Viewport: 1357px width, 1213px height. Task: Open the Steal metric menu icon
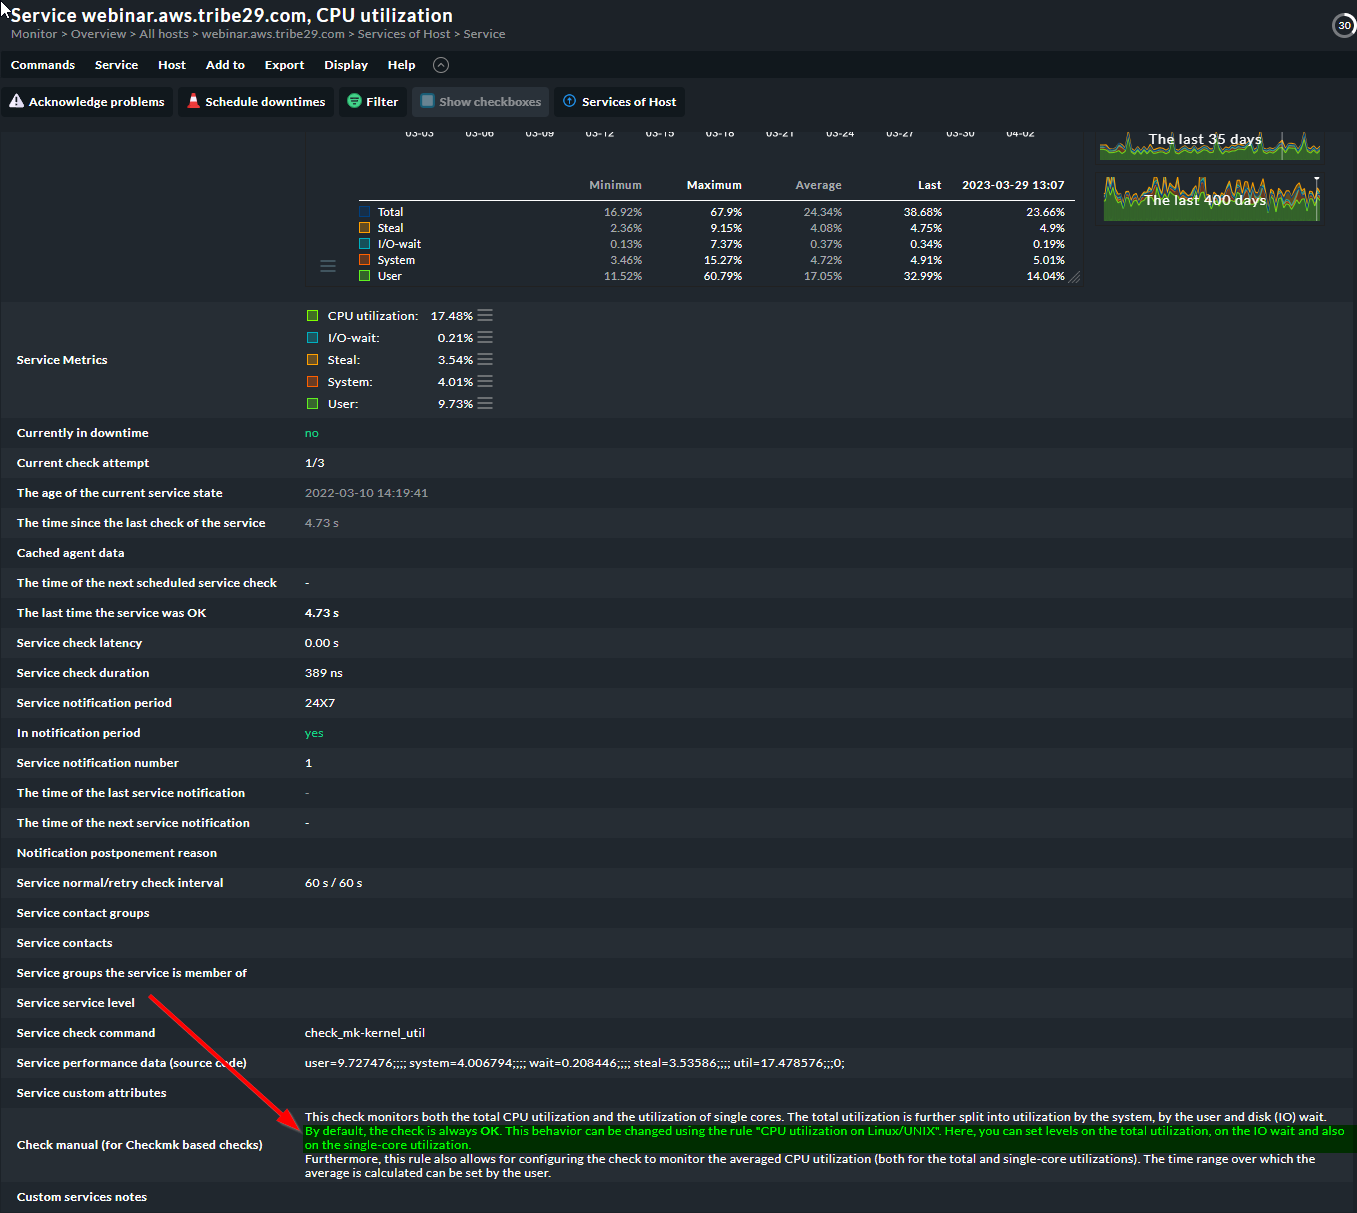point(485,360)
